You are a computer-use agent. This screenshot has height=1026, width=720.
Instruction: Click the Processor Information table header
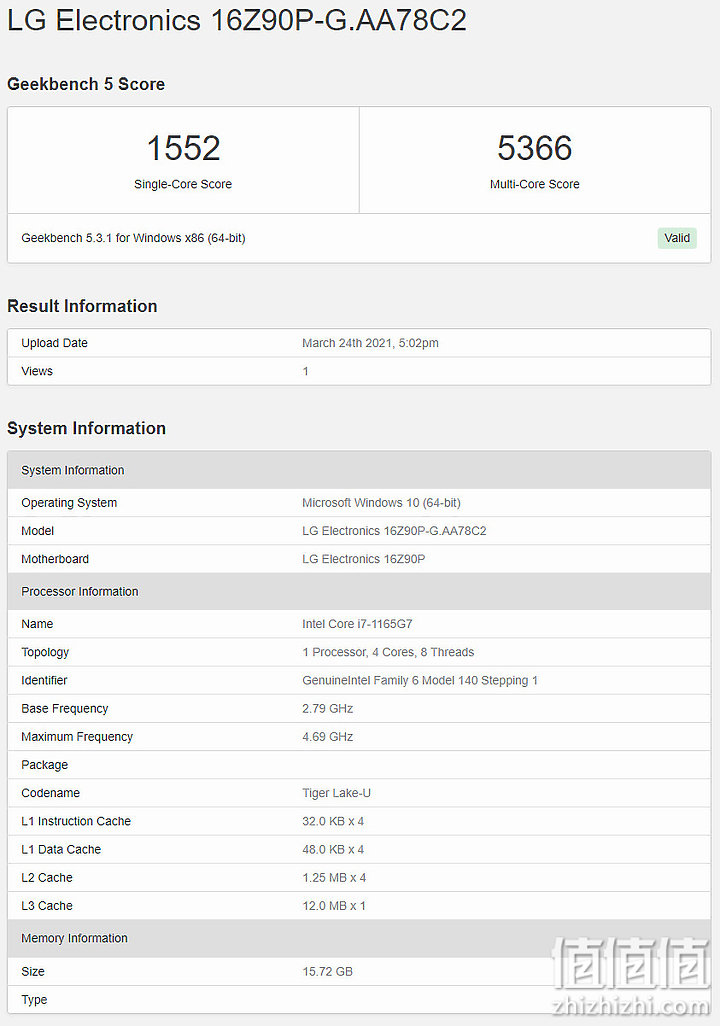(x=359, y=592)
